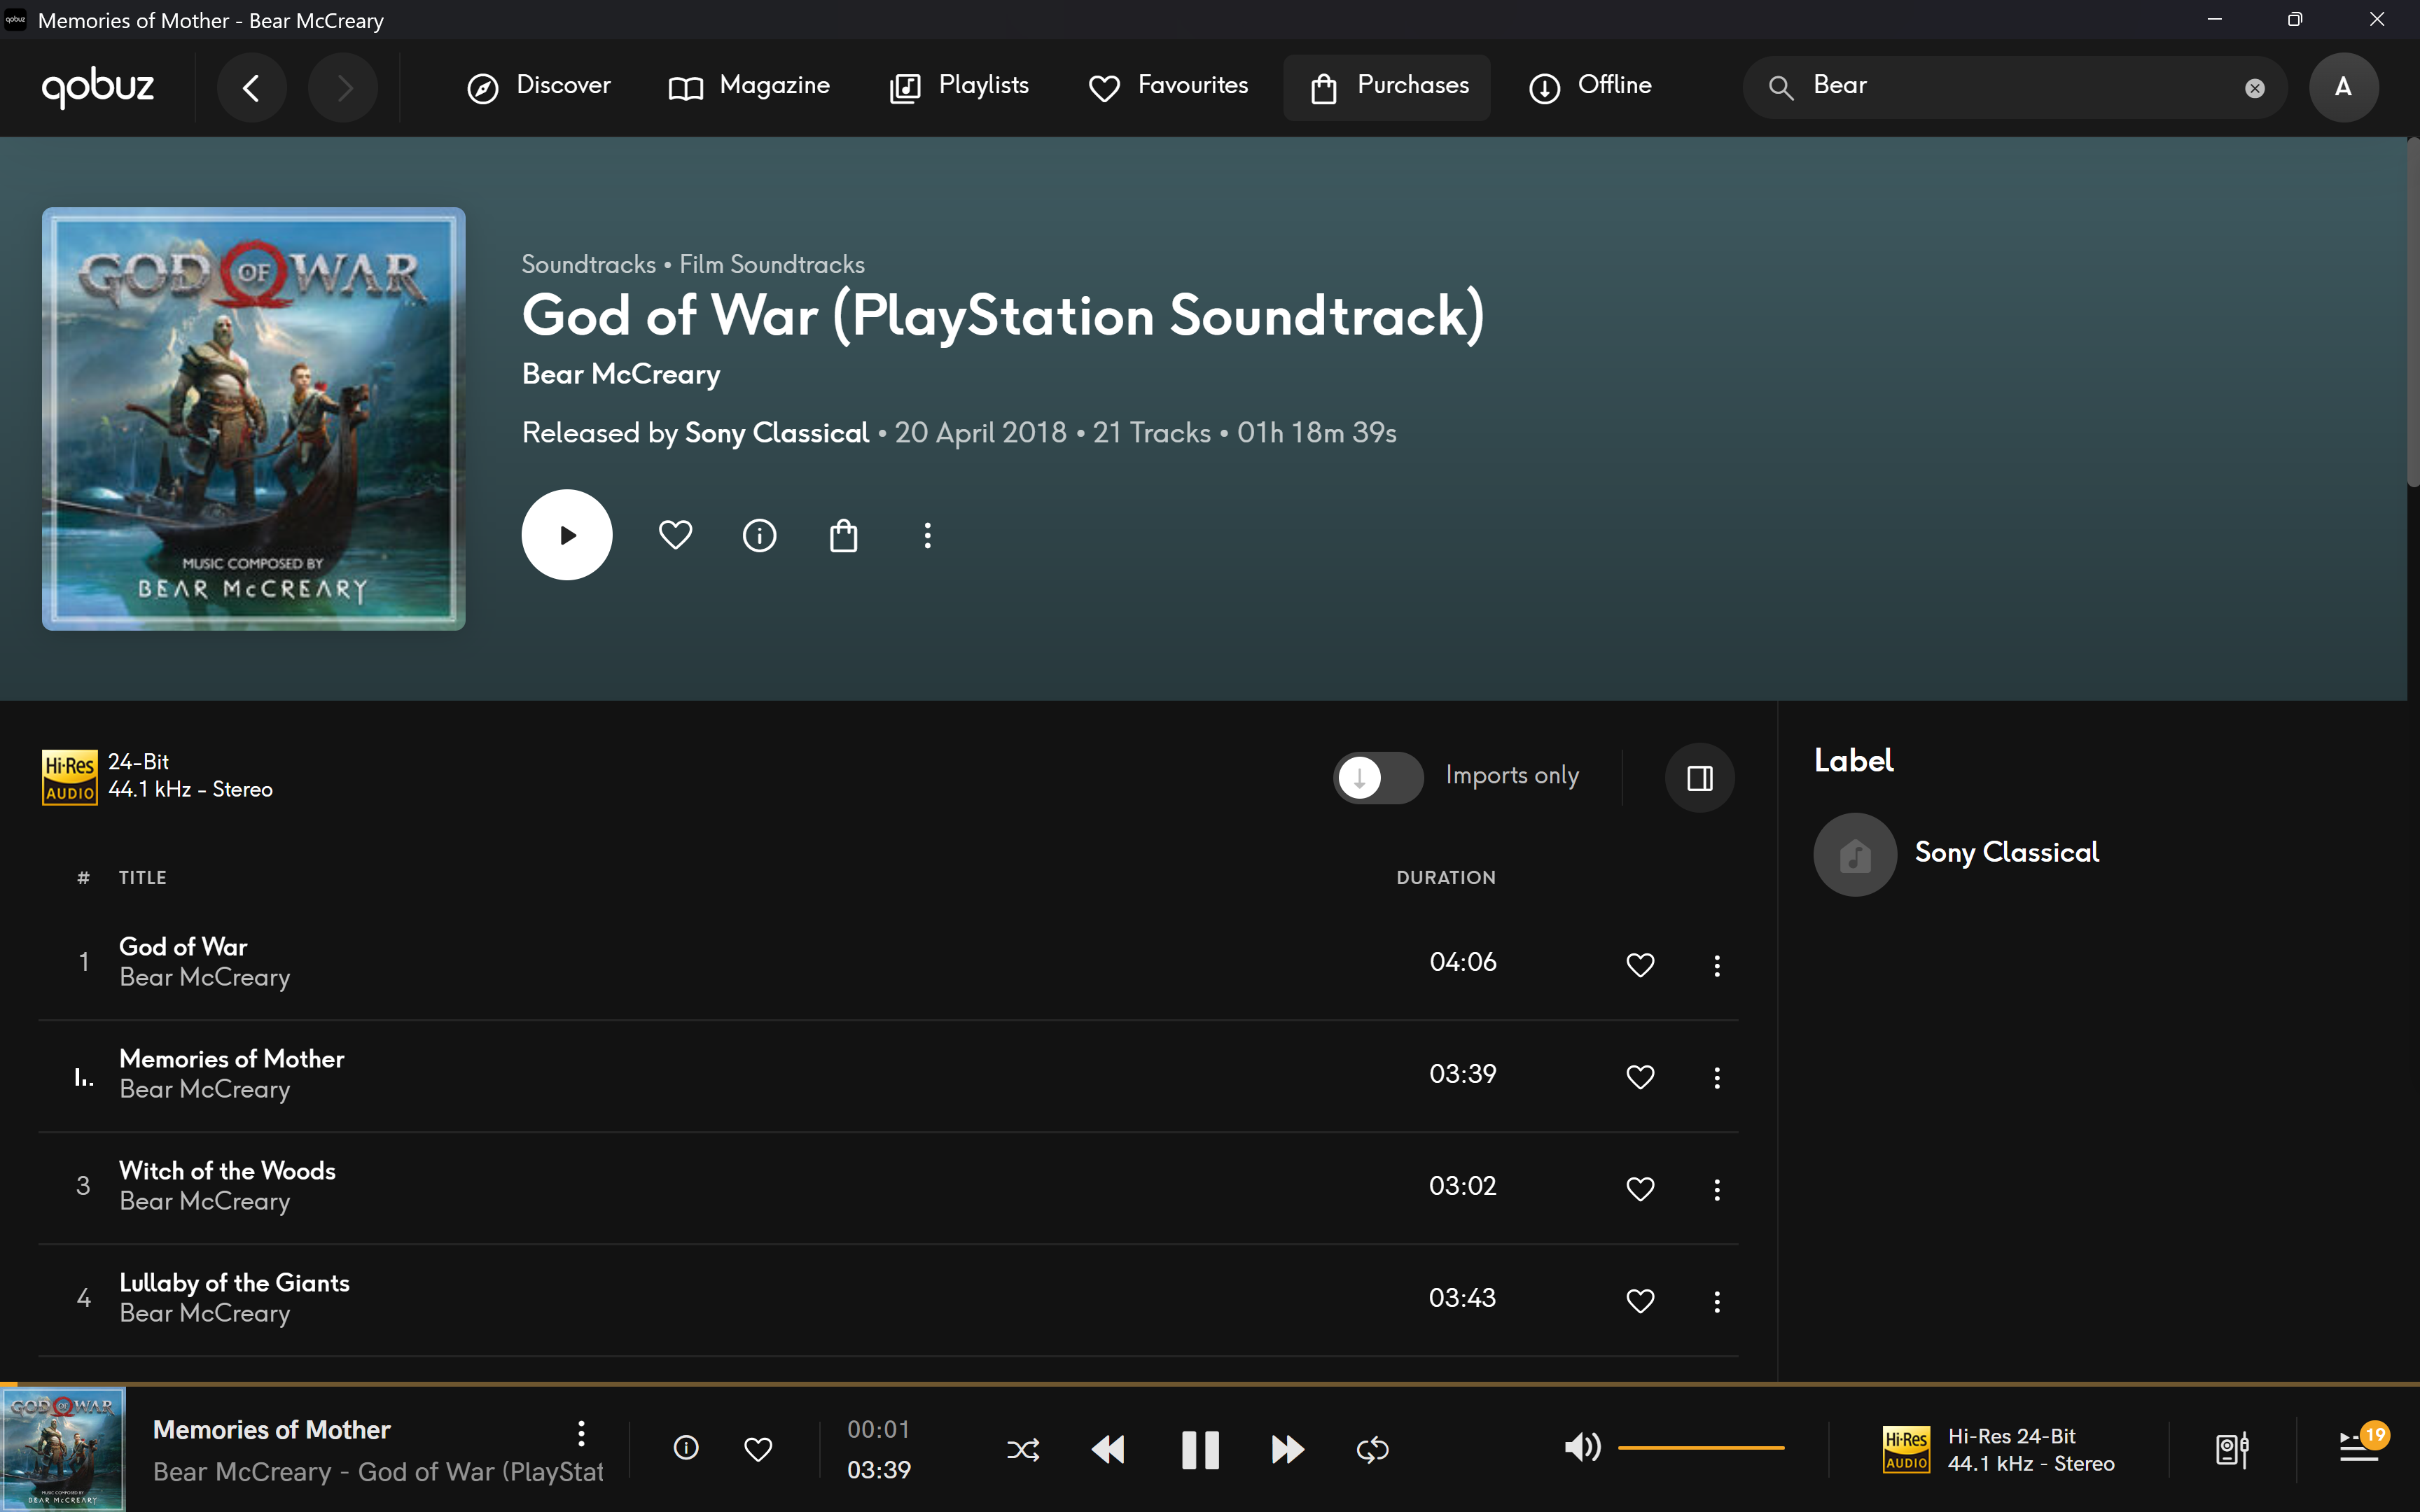Shuffle the playback order
The width and height of the screenshot is (2420, 1512).
click(1023, 1449)
